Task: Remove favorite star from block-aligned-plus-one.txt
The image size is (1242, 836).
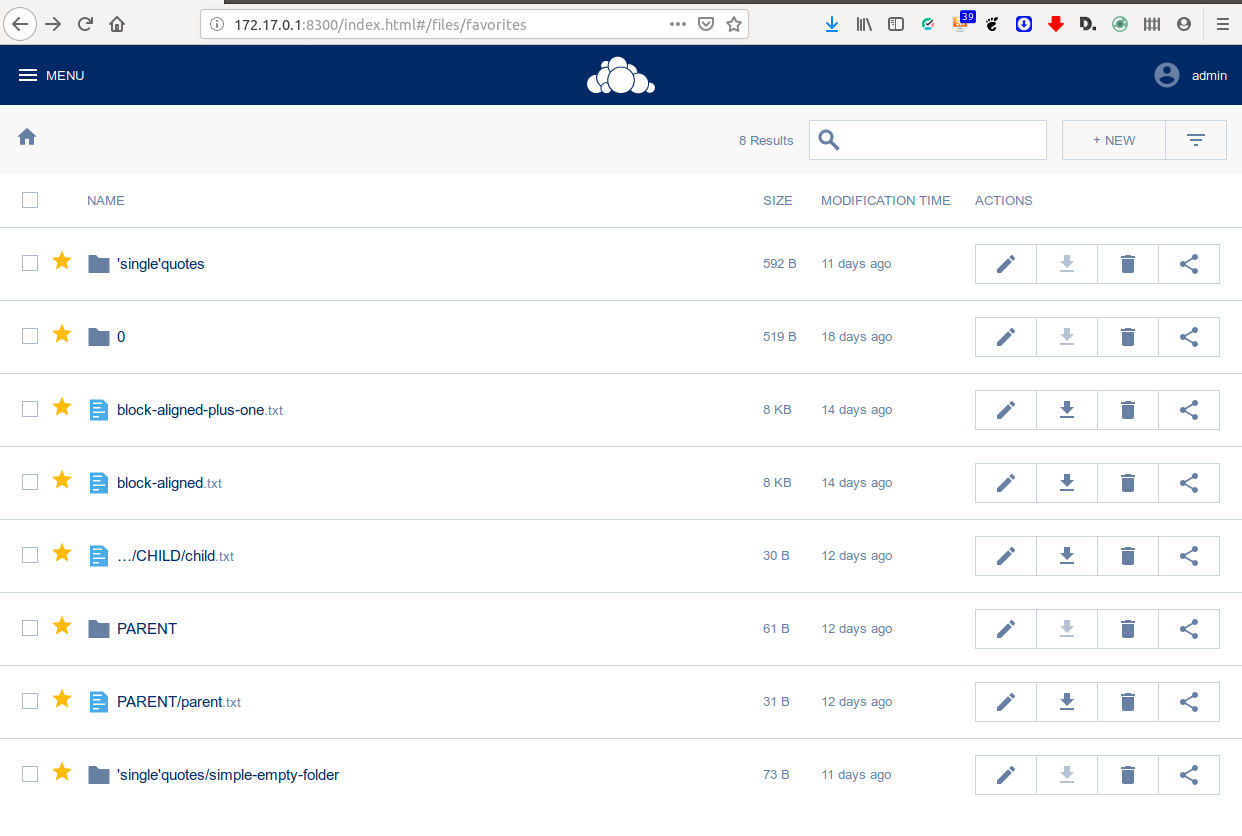Action: 62,407
